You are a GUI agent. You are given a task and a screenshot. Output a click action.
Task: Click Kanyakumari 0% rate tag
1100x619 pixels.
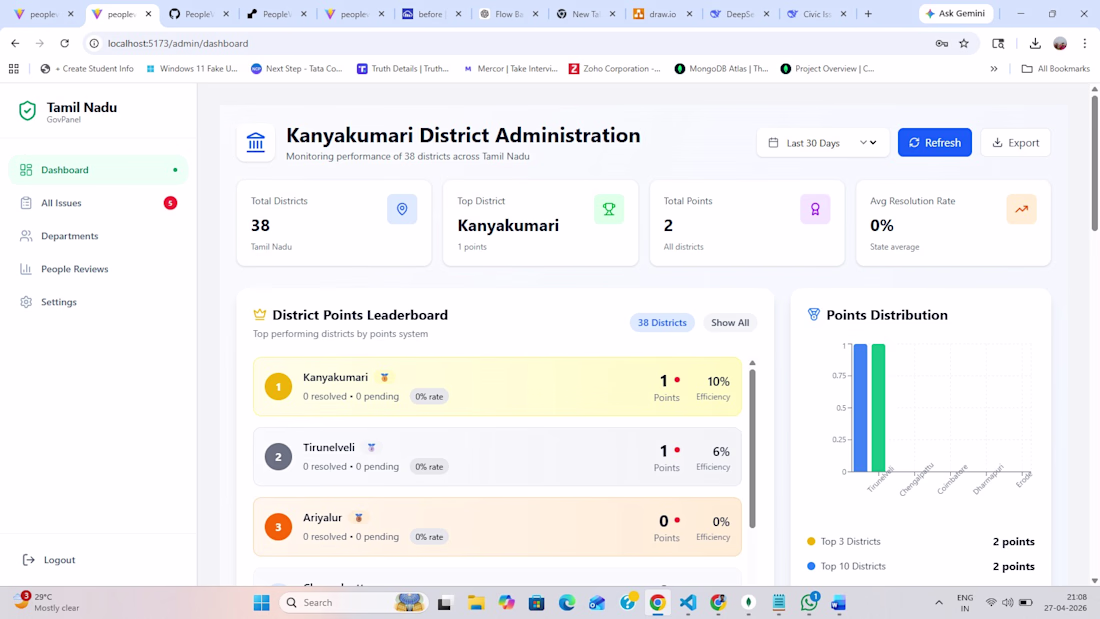coord(429,397)
